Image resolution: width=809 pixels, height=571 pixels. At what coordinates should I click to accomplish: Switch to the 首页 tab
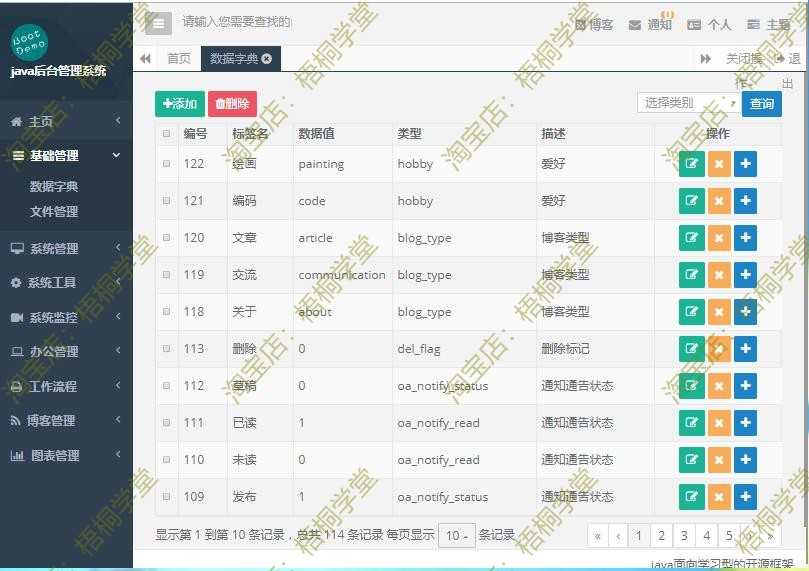tap(179, 59)
